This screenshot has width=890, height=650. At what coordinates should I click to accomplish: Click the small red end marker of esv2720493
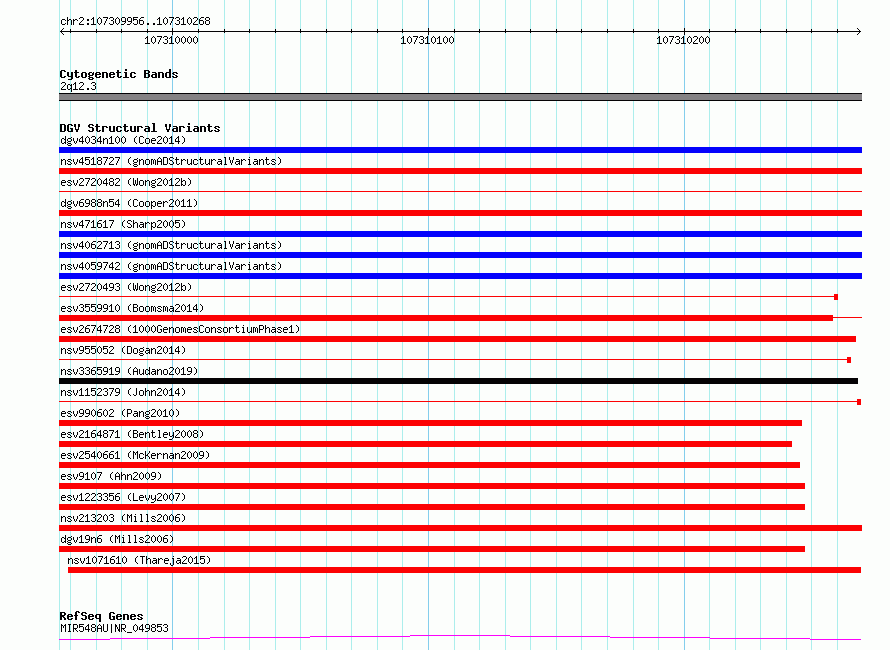[x=836, y=297]
